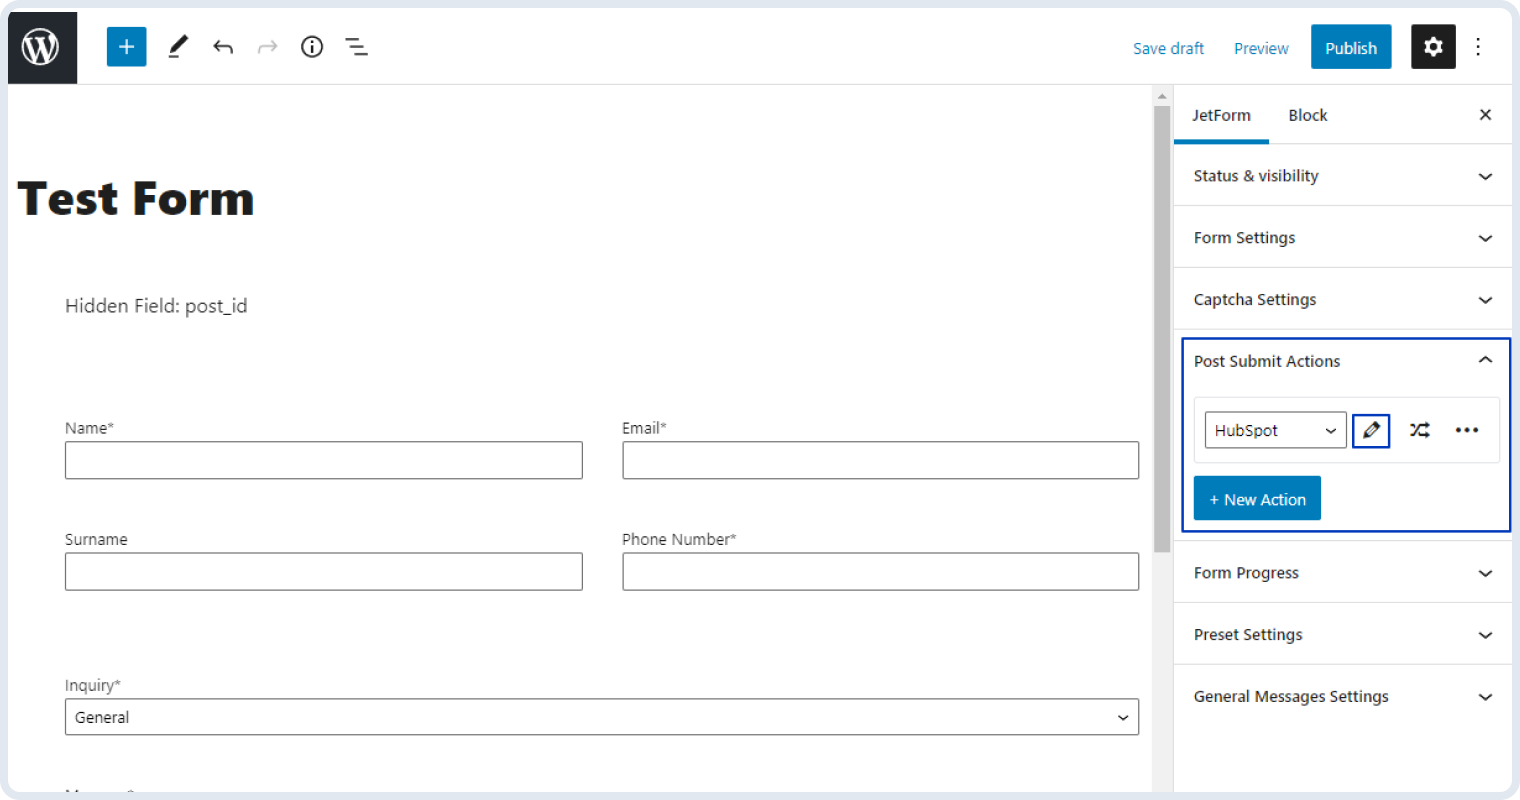The width and height of the screenshot is (1520, 800).
Task: Open Details with the info icon
Action: (x=311, y=46)
